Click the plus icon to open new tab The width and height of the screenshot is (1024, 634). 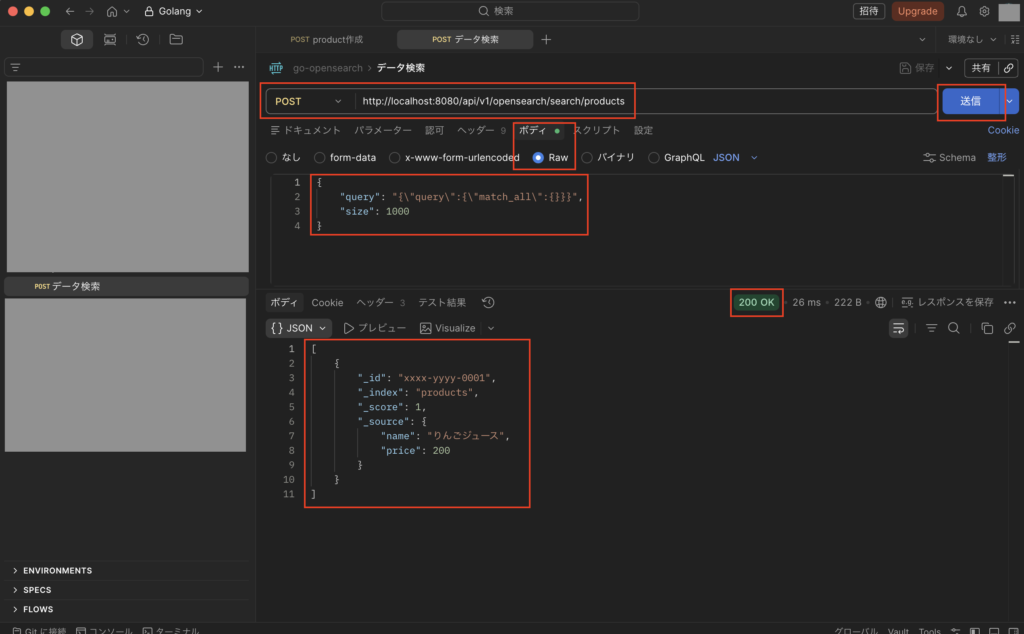546,39
